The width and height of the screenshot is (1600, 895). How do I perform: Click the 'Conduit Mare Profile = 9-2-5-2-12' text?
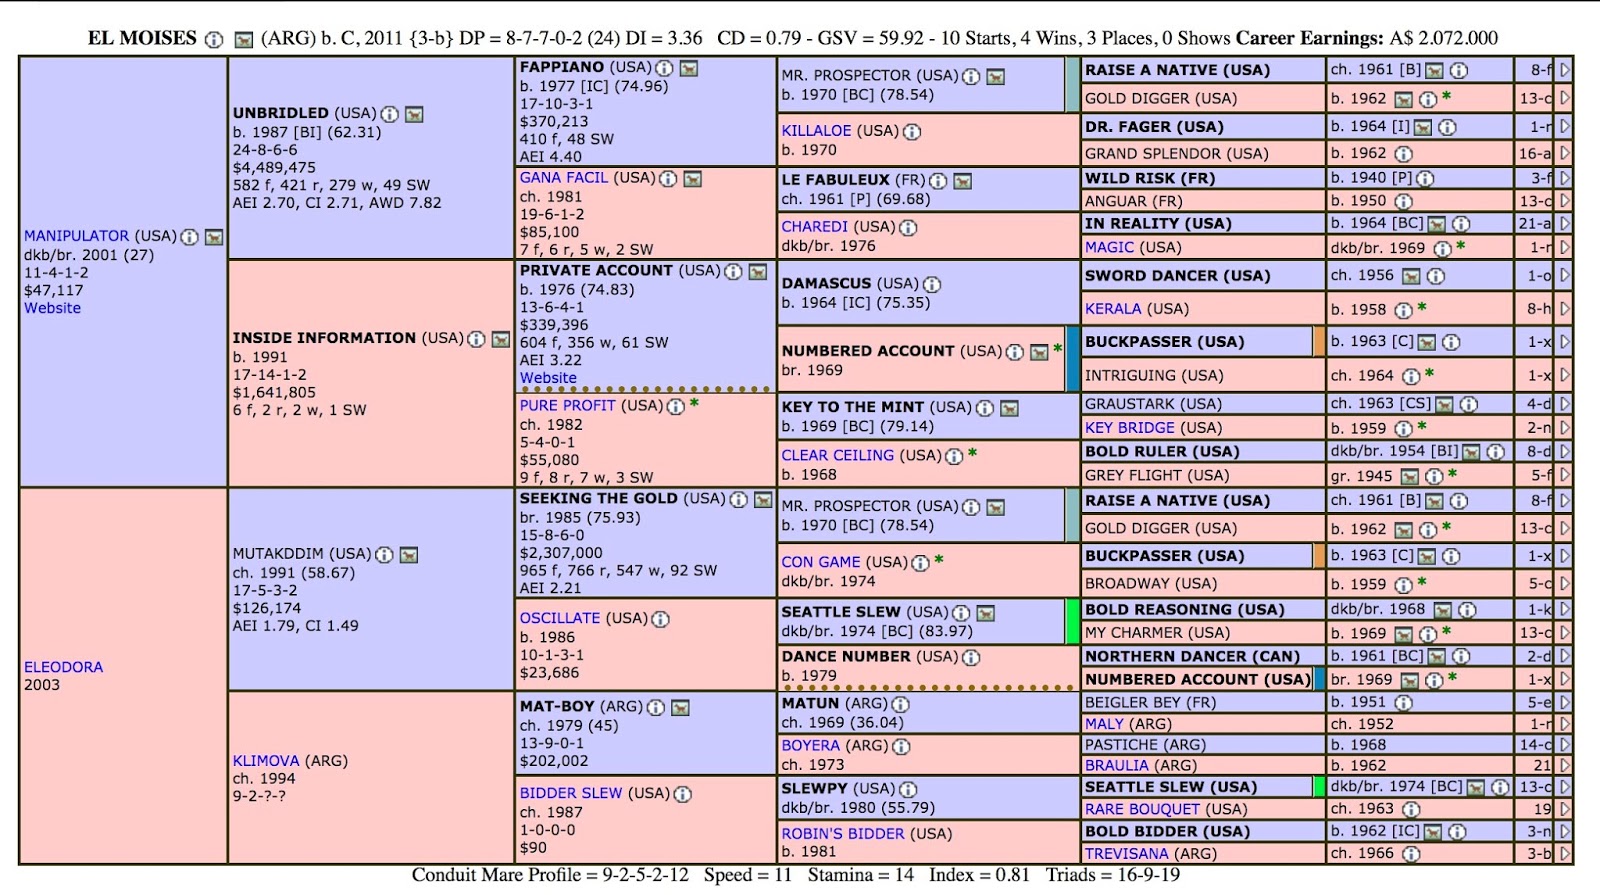(550, 875)
